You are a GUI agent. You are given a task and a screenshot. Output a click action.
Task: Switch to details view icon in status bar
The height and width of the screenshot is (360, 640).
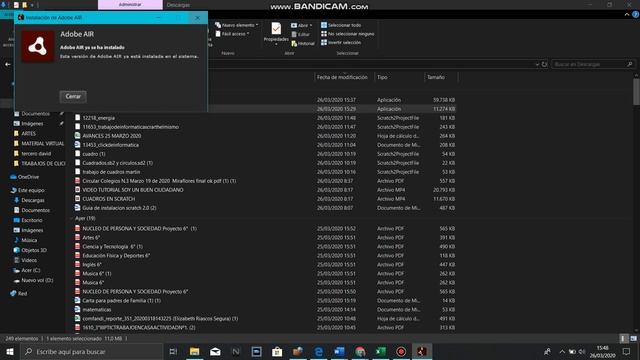623,338
